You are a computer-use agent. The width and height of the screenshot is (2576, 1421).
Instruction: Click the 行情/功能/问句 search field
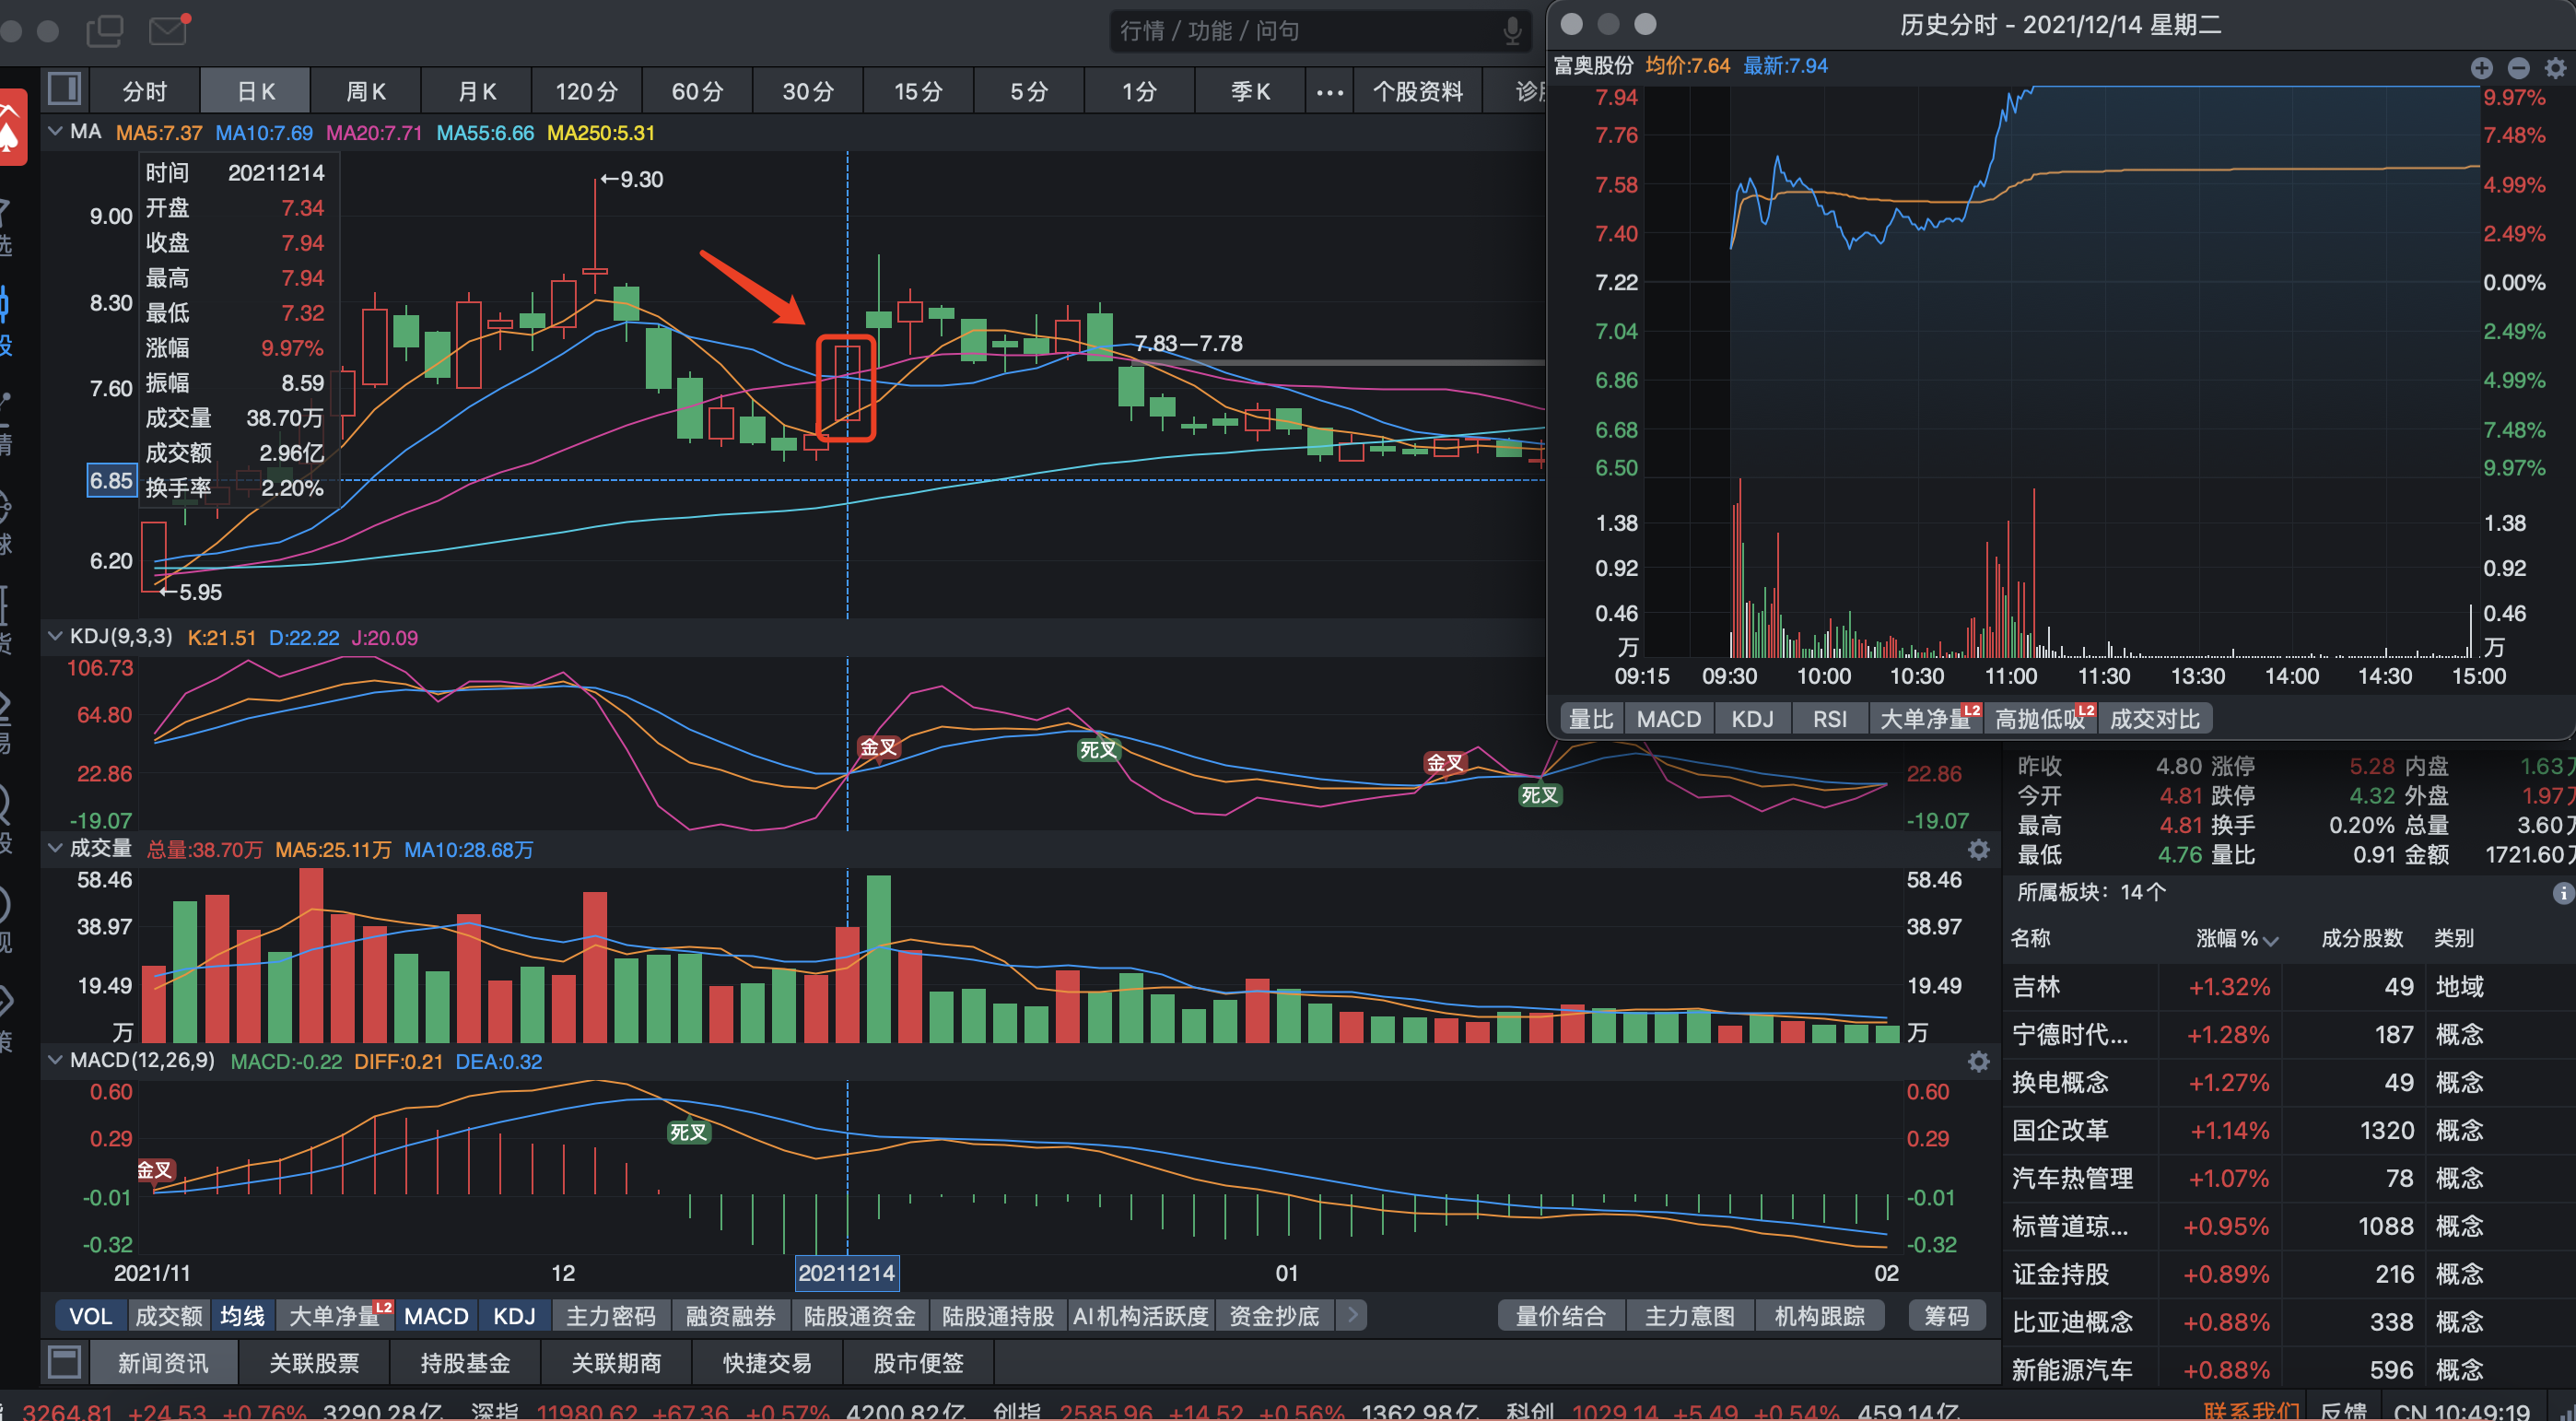tap(1300, 31)
